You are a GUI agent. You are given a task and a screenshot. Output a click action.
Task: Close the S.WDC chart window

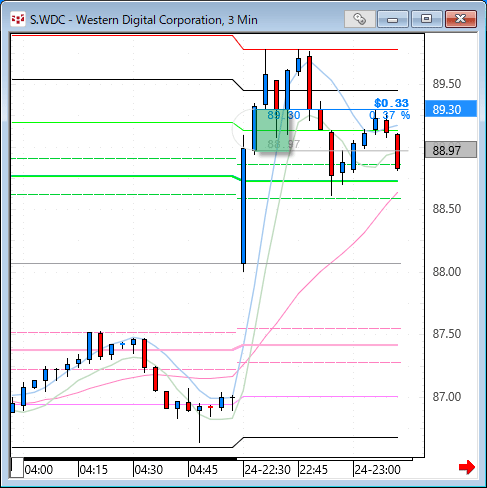tap(461, 19)
